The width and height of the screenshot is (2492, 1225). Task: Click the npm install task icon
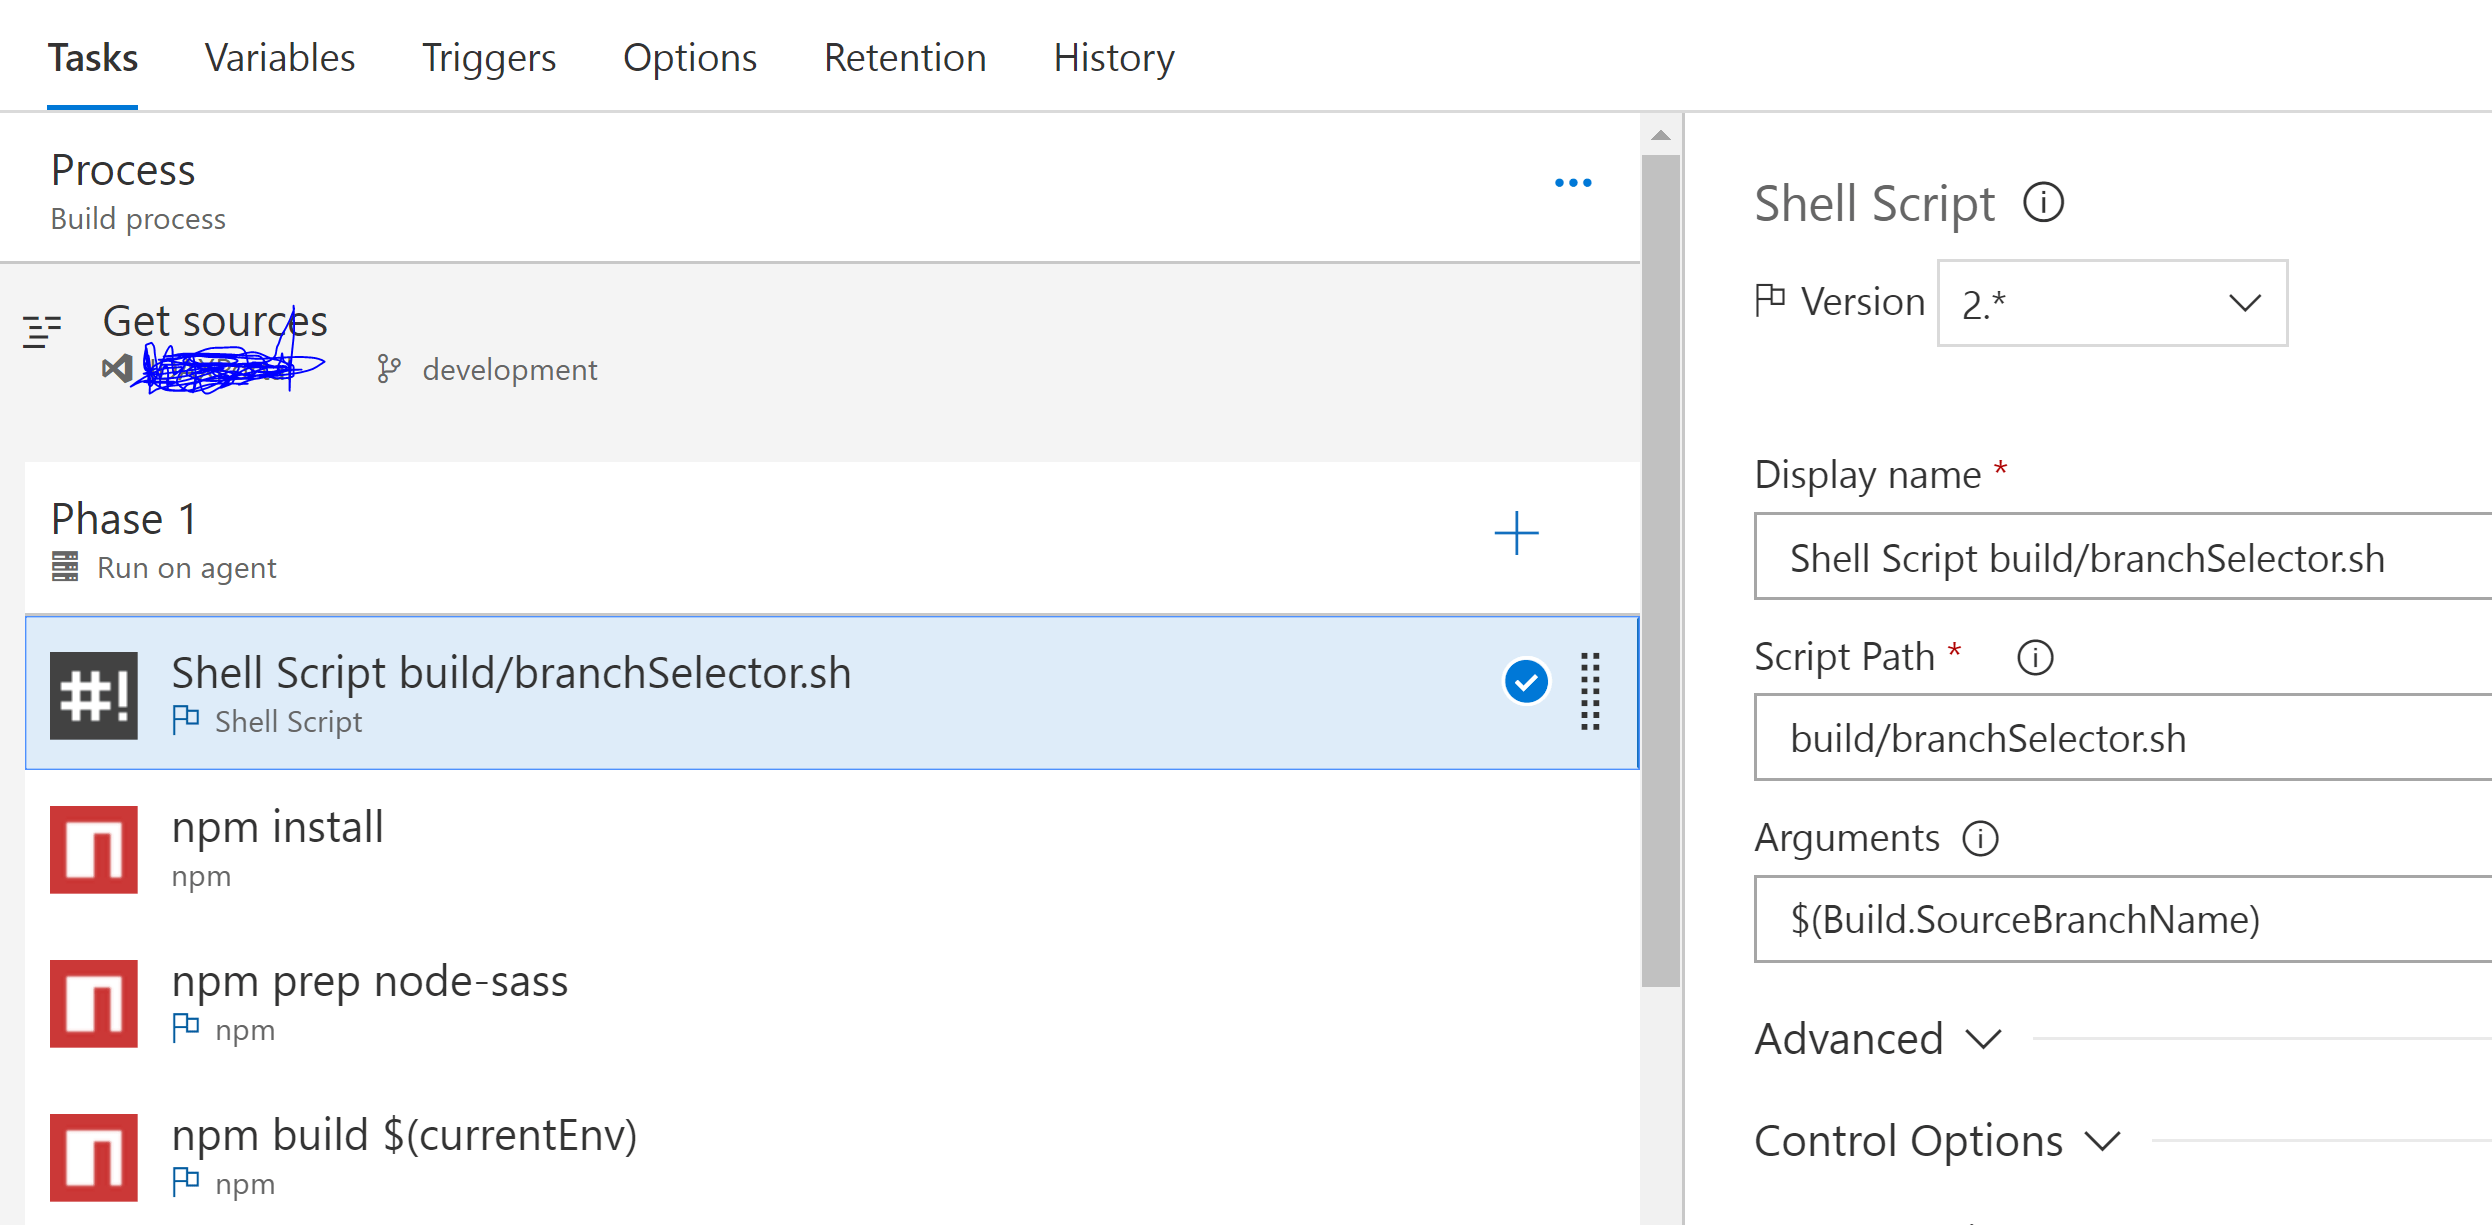[x=94, y=849]
